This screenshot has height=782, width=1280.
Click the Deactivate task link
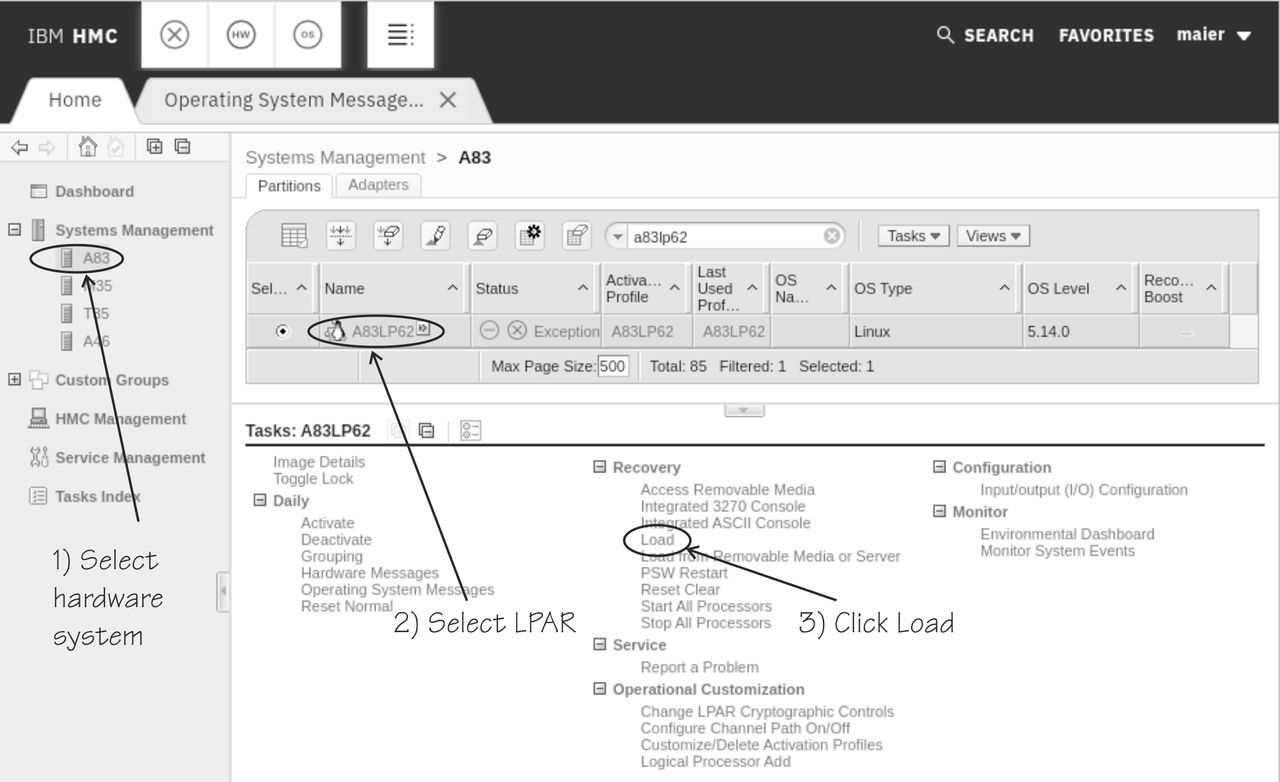coord(336,540)
